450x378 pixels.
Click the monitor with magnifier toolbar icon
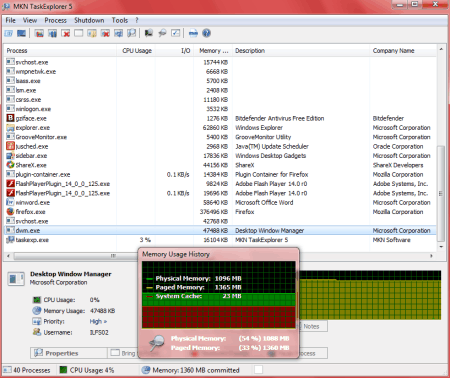[x=148, y=33]
